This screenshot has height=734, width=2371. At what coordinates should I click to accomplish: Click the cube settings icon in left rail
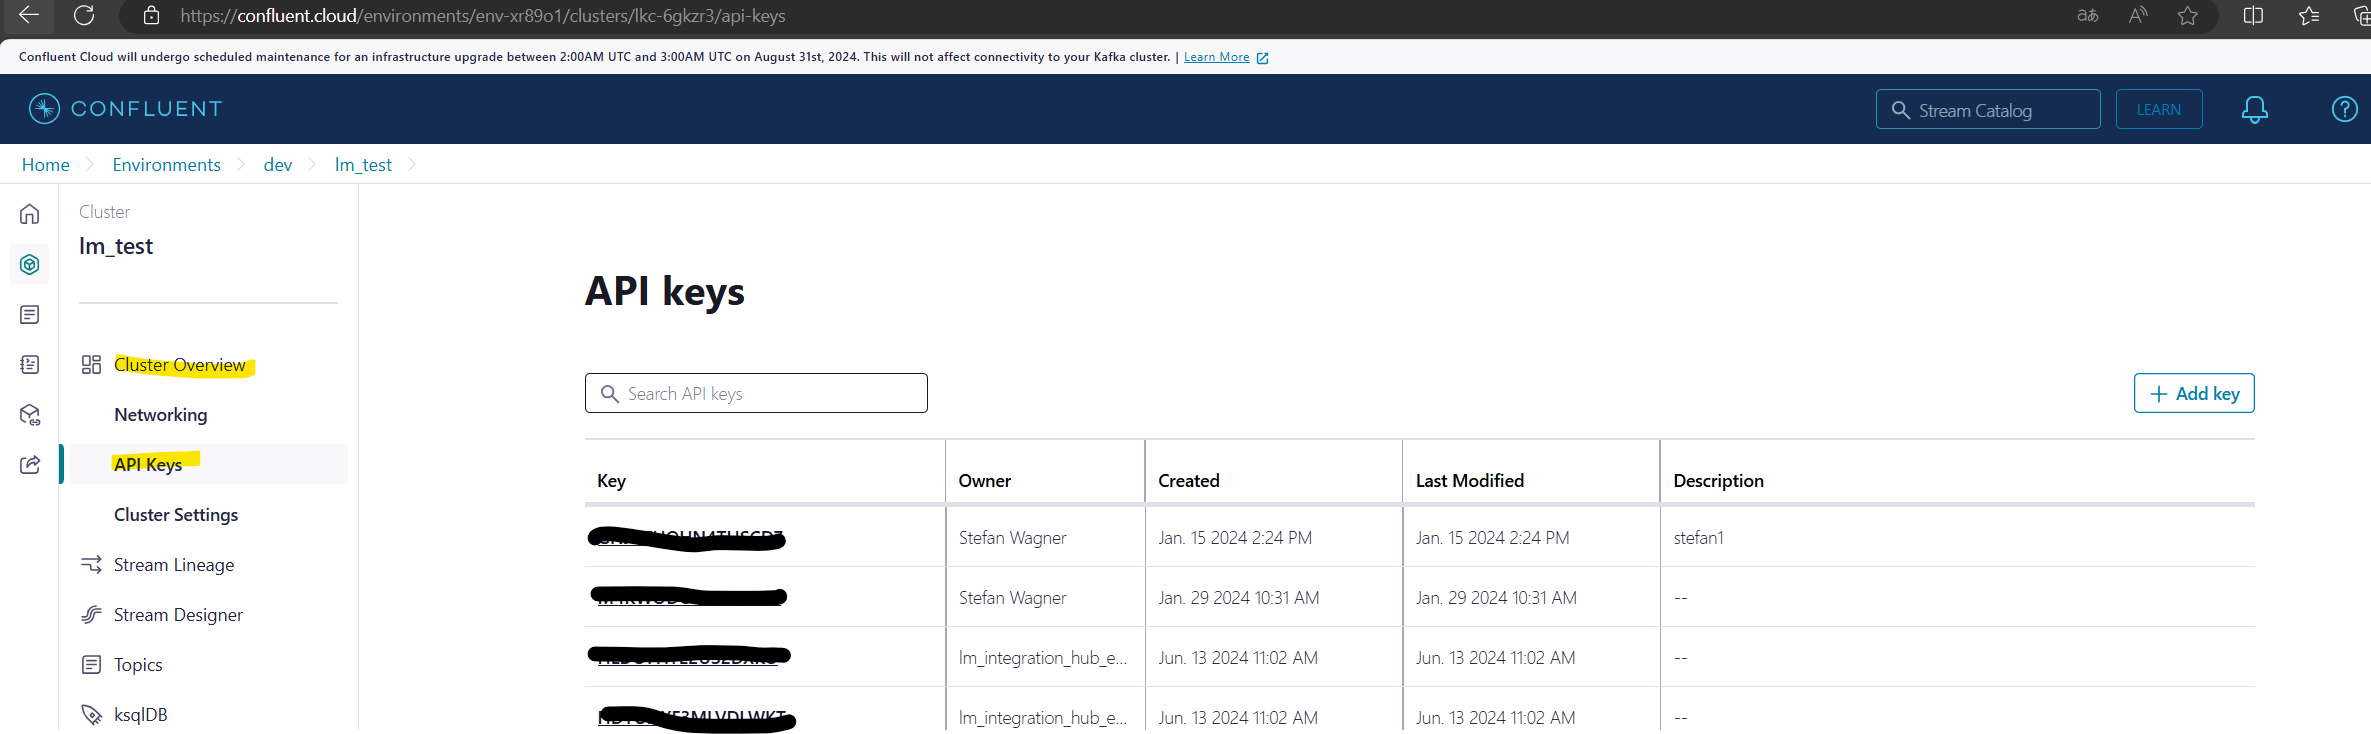(30, 414)
